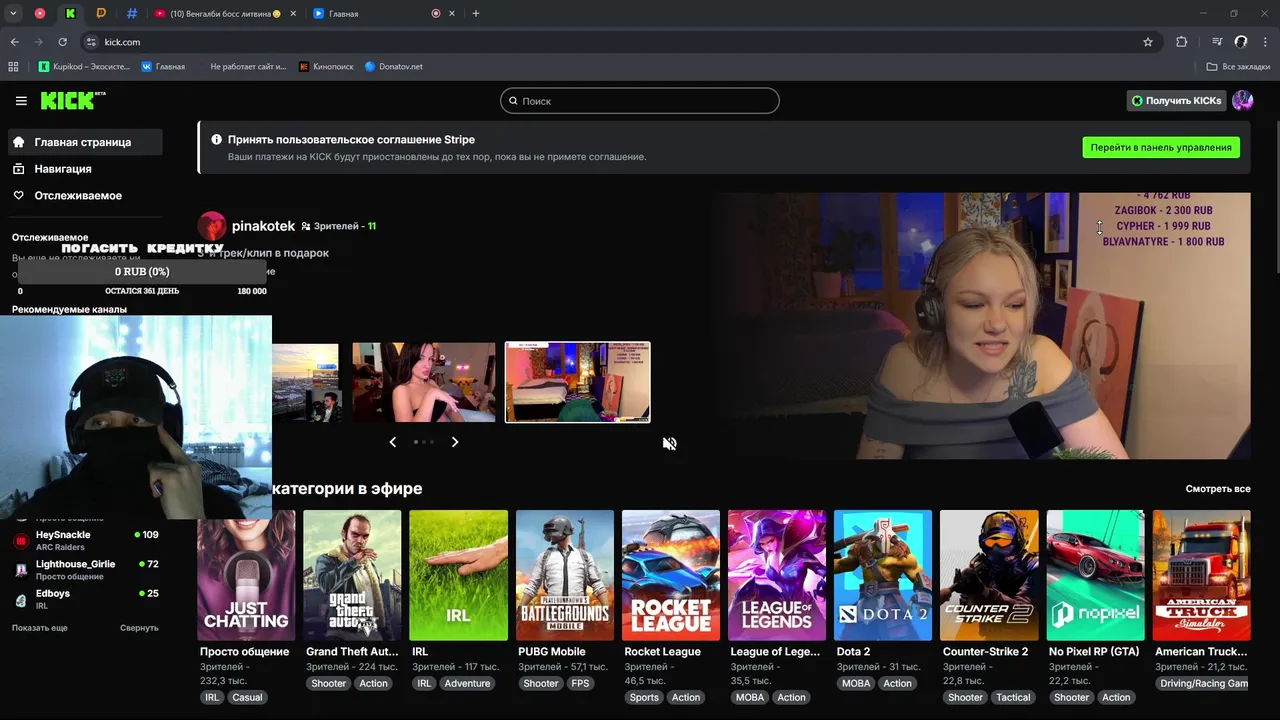Open the tab search dropdown arrow
Image resolution: width=1280 pixels, height=720 pixels.
tap(13, 13)
